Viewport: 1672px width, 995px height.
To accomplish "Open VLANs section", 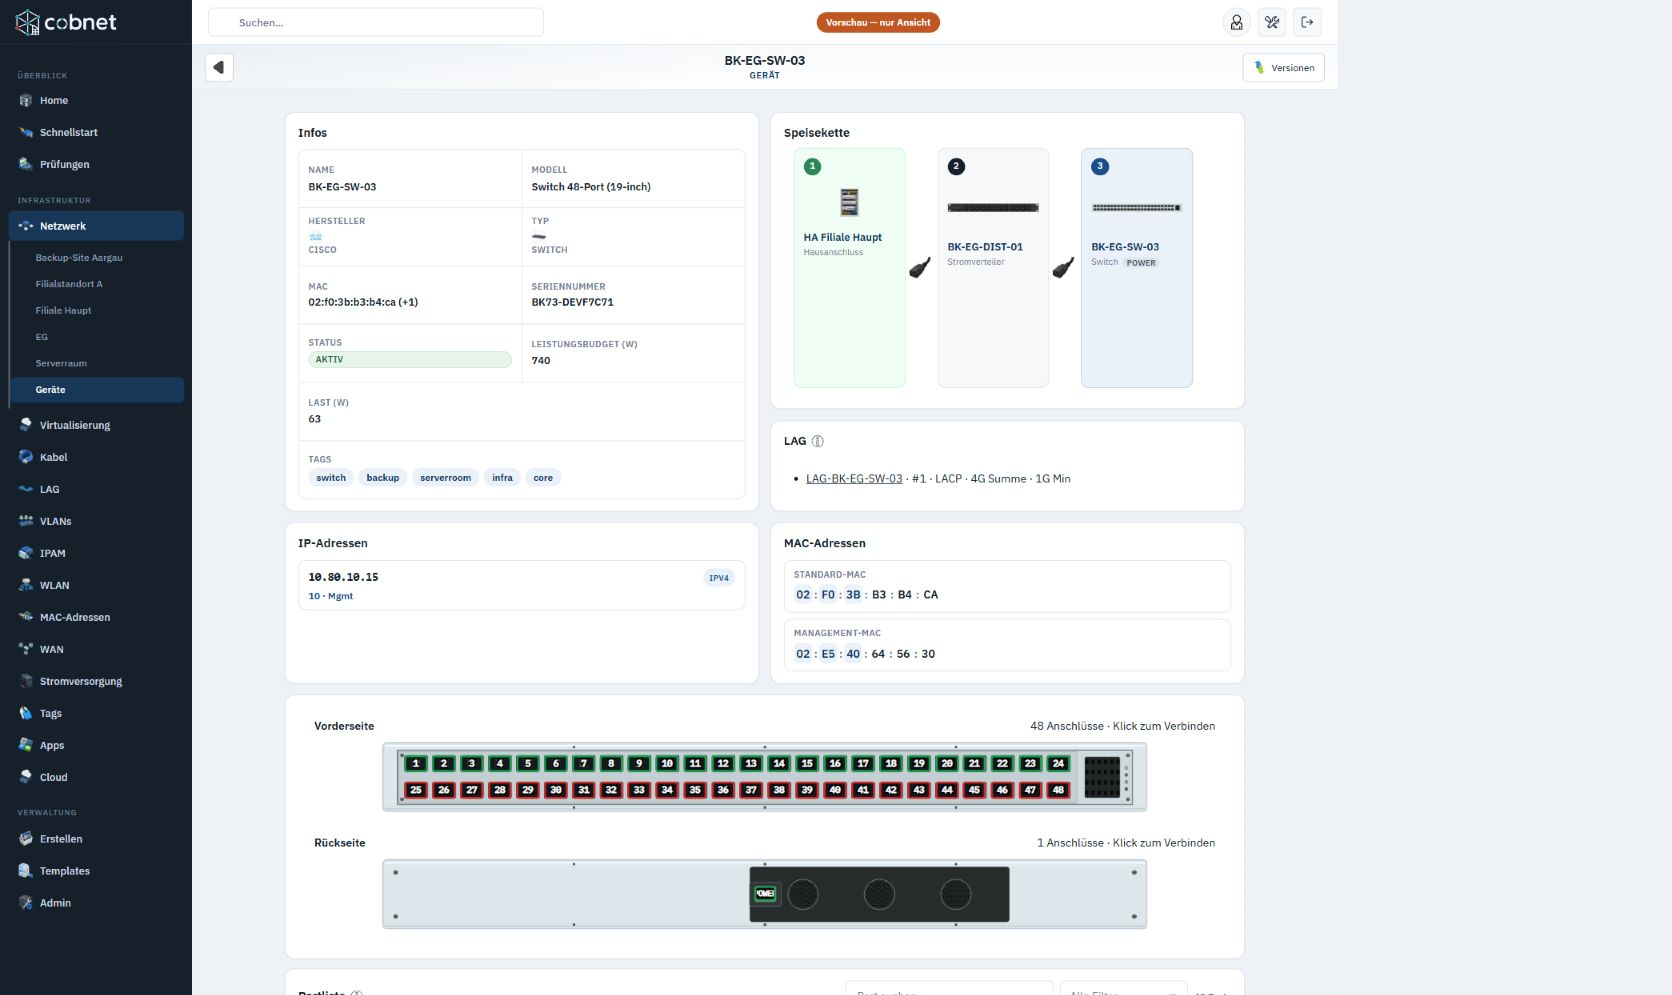I will pos(96,521).
